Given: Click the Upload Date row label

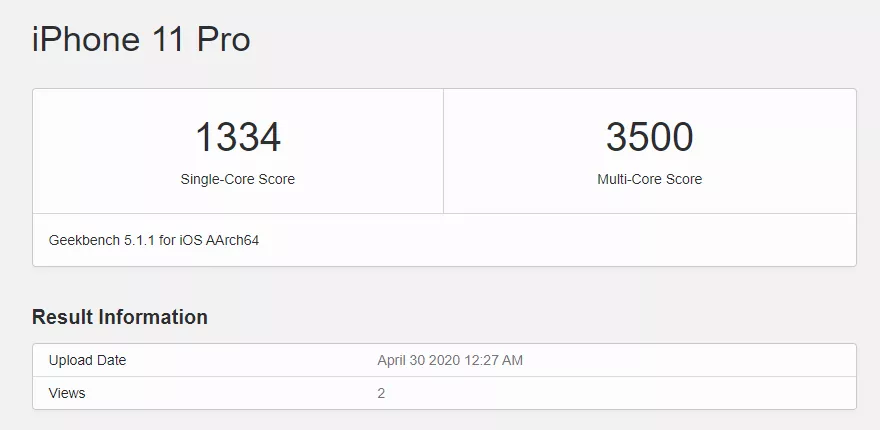Looking at the screenshot, I should pyautogui.click(x=87, y=360).
